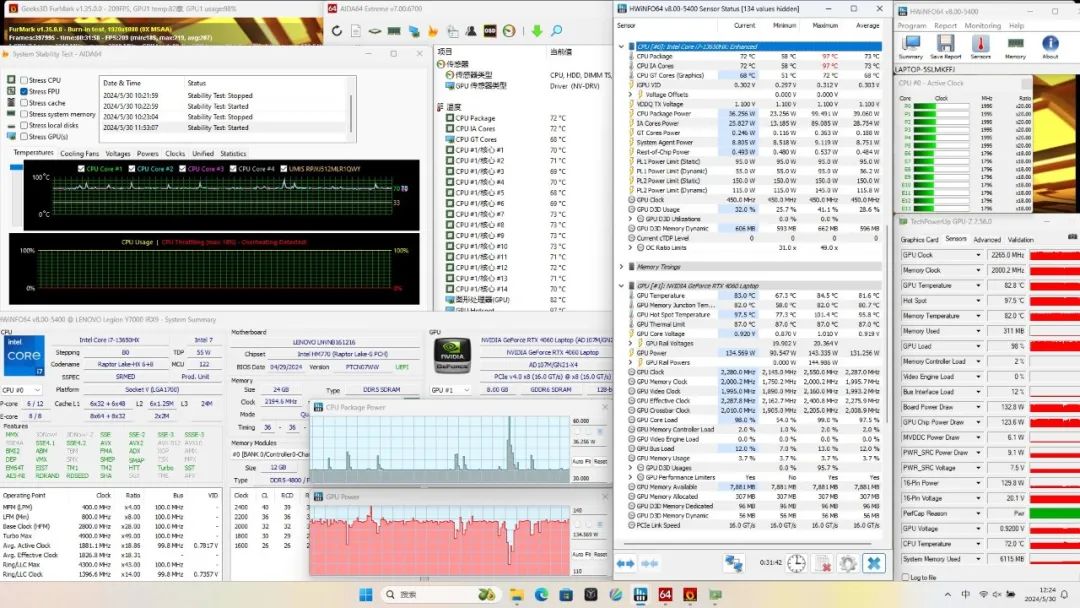Click the AIDA64 taskbar icon
Screen dimensions: 1080x608
(665, 594)
